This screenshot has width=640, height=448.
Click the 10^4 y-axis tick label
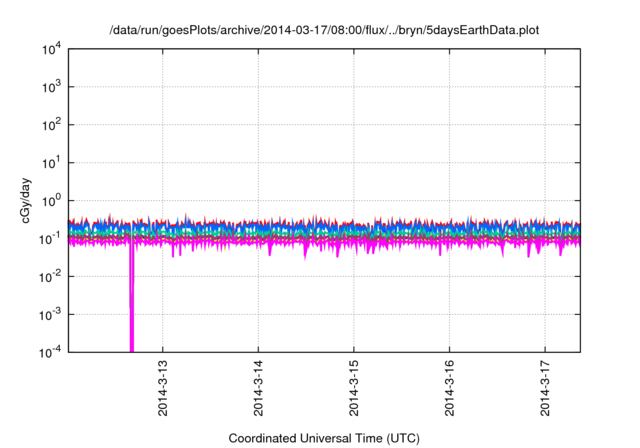pyautogui.click(x=52, y=49)
